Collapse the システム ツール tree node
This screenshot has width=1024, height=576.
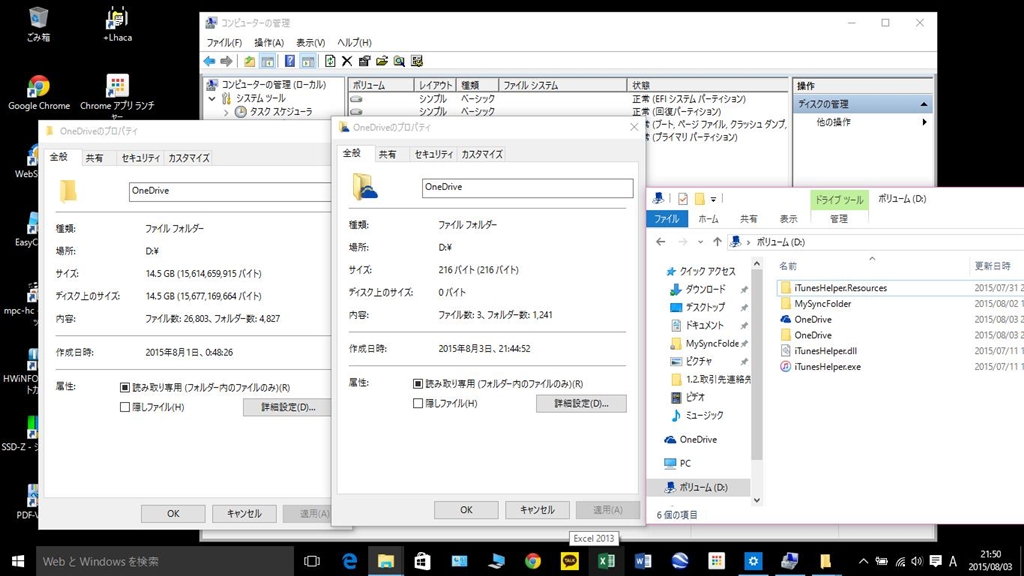tap(212, 99)
